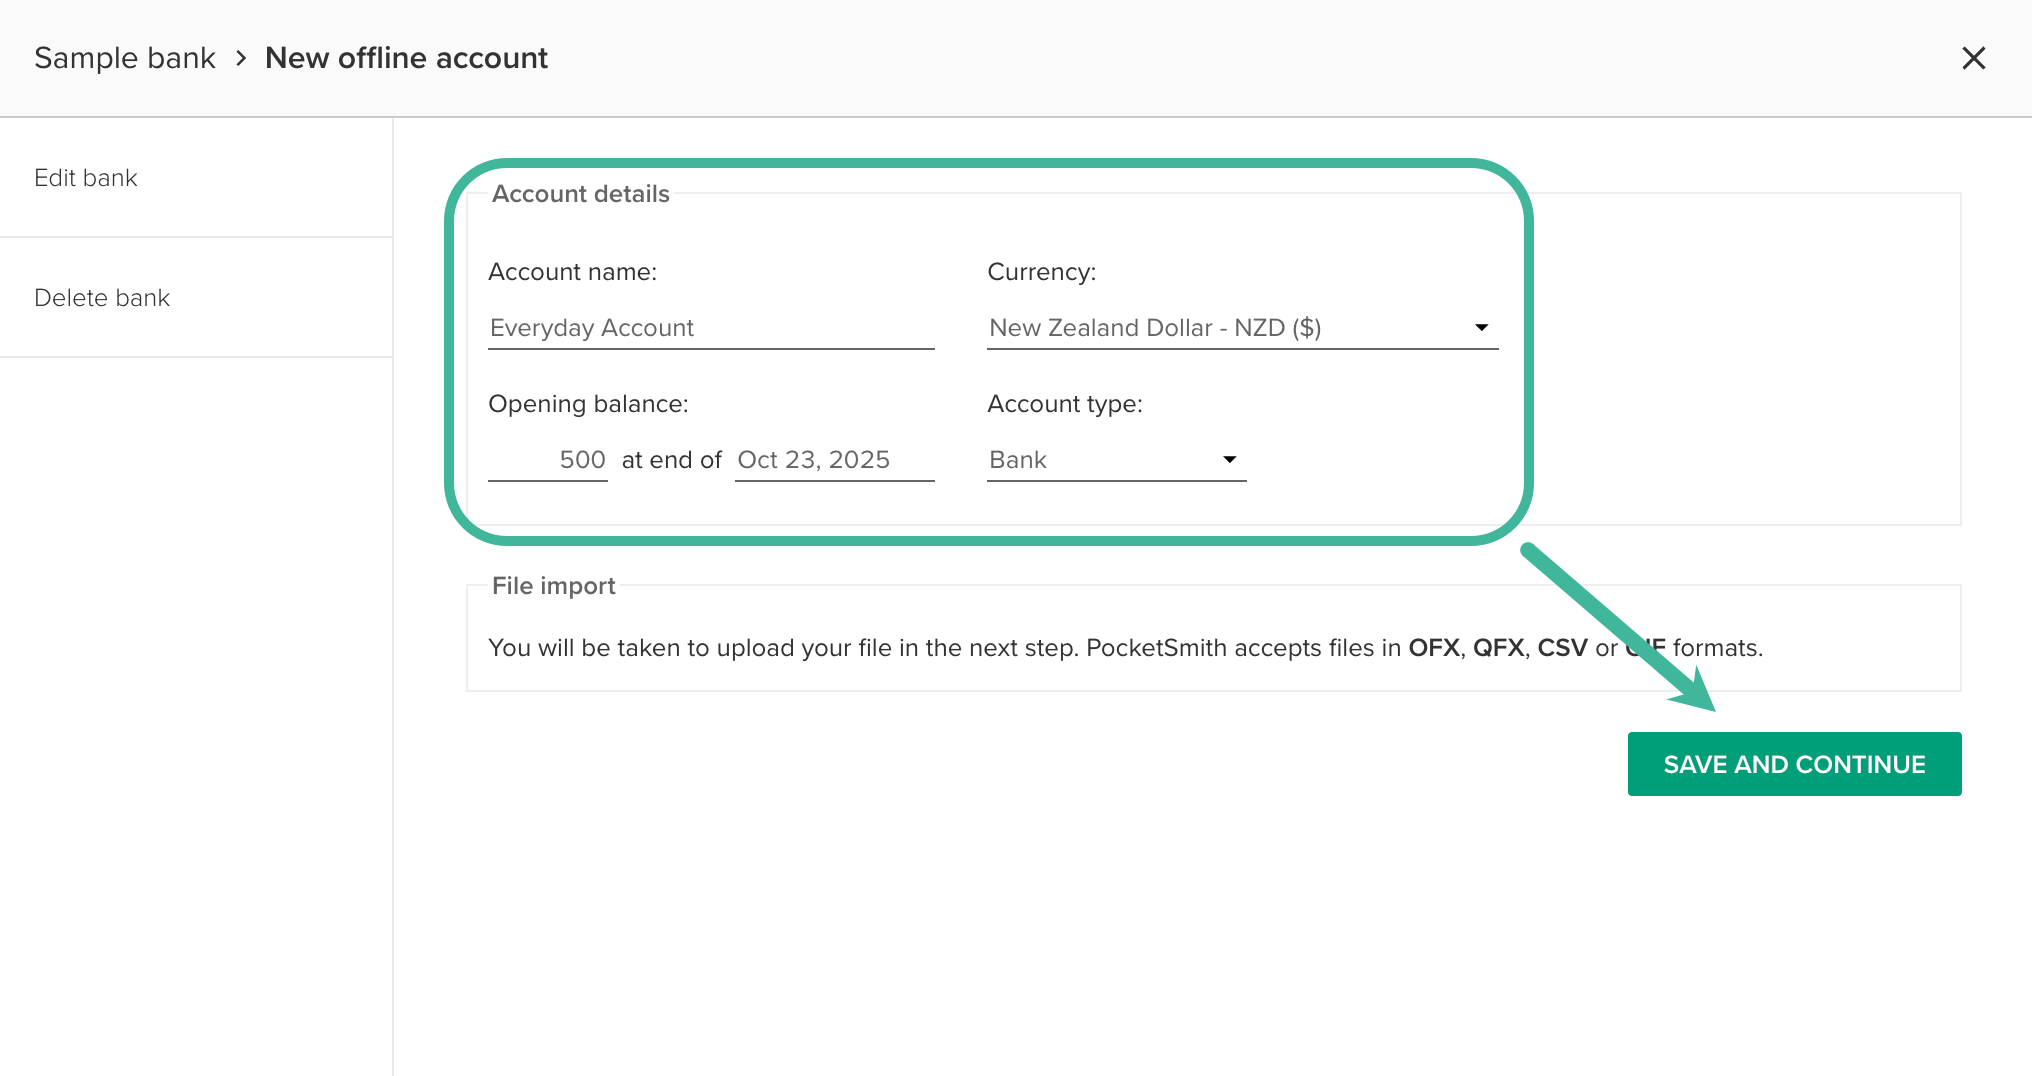Viewport: 2032px width, 1076px height.
Task: Click the Account type label
Action: tap(1064, 404)
